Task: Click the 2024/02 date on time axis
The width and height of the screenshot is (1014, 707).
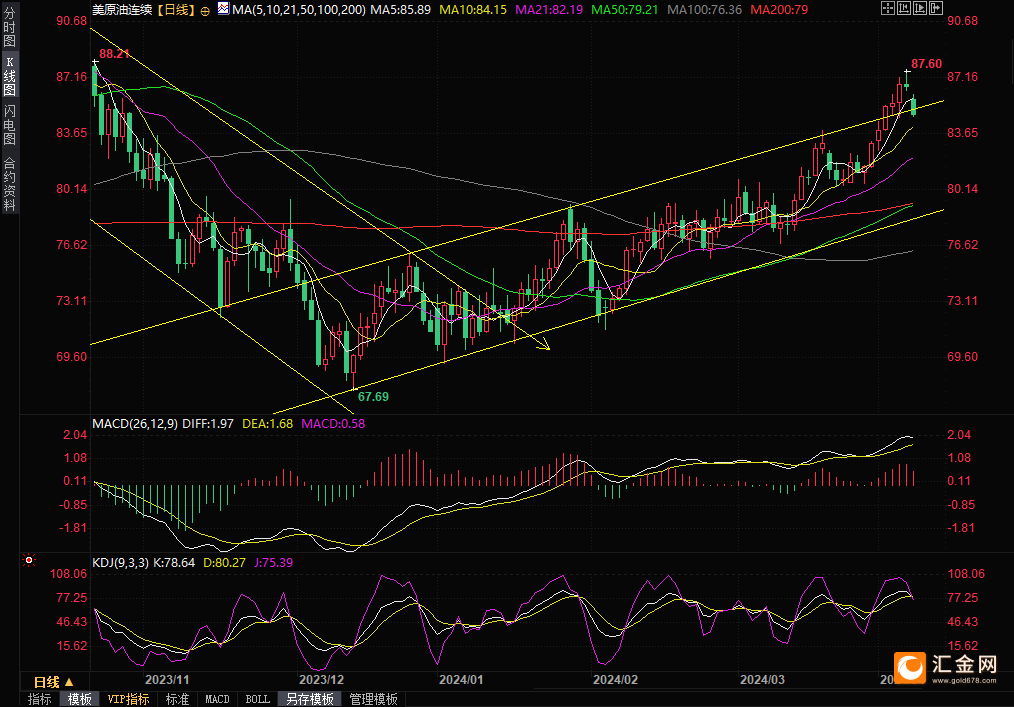Action: (616, 680)
